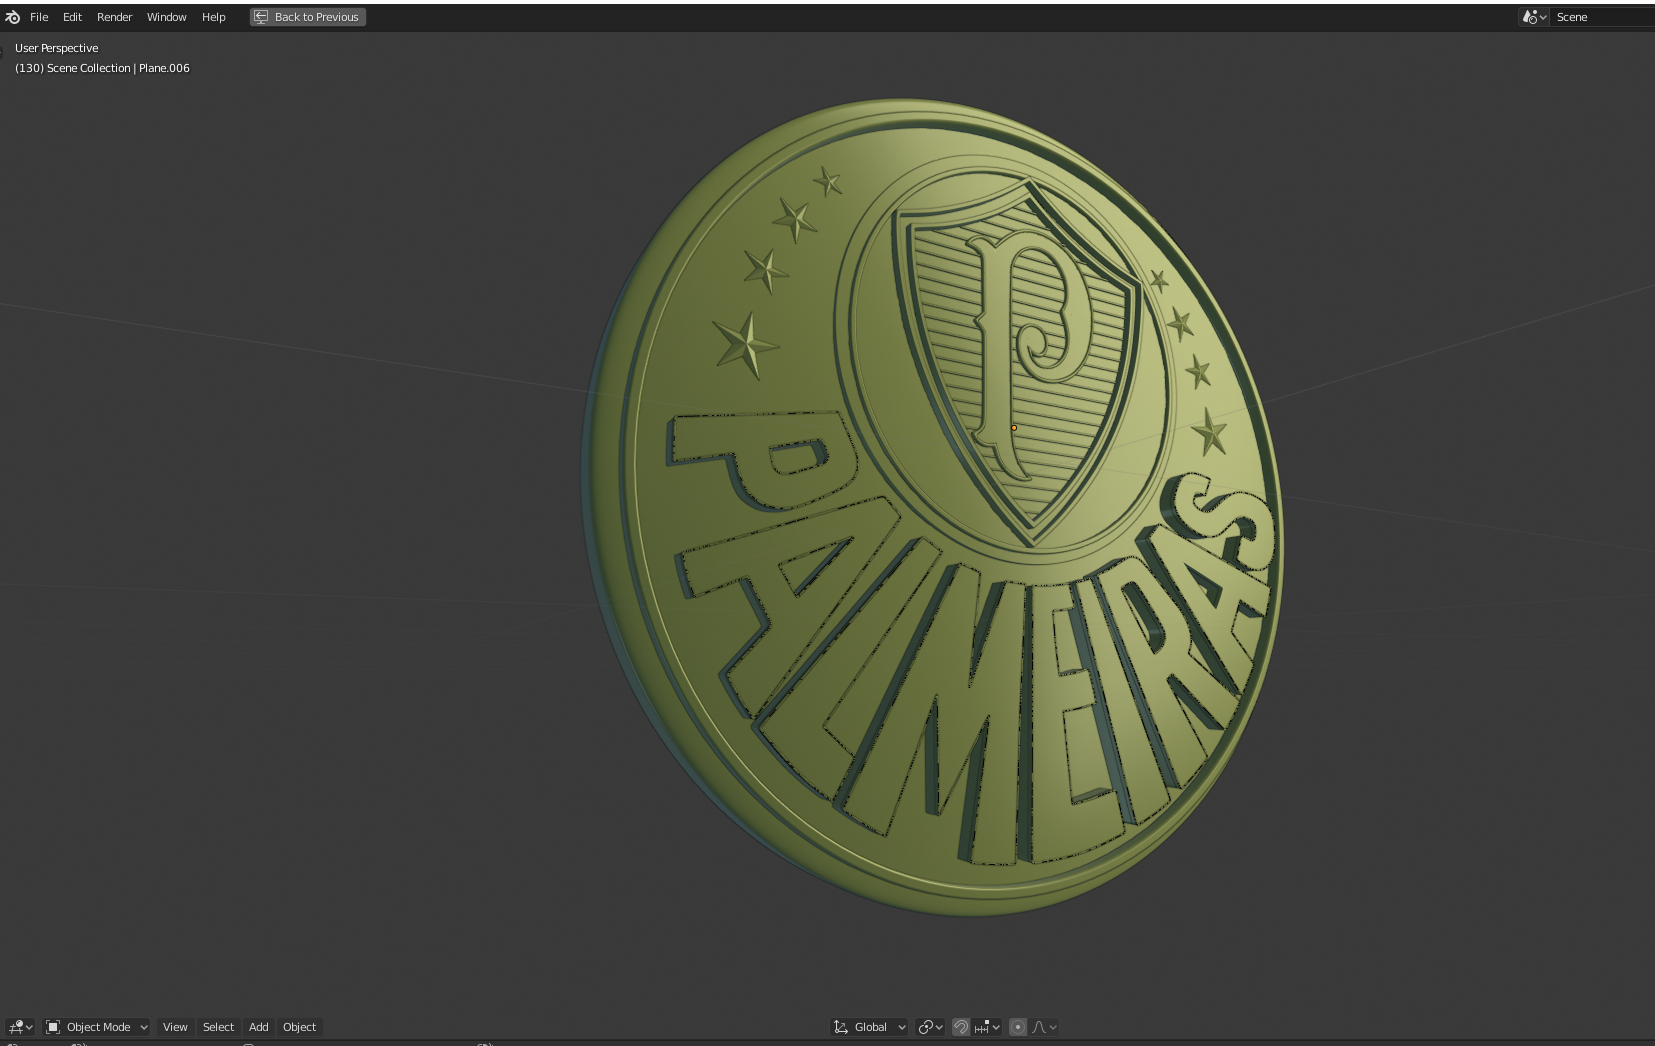
Task: Open the scene browse dropdown icon
Action: [1534, 17]
